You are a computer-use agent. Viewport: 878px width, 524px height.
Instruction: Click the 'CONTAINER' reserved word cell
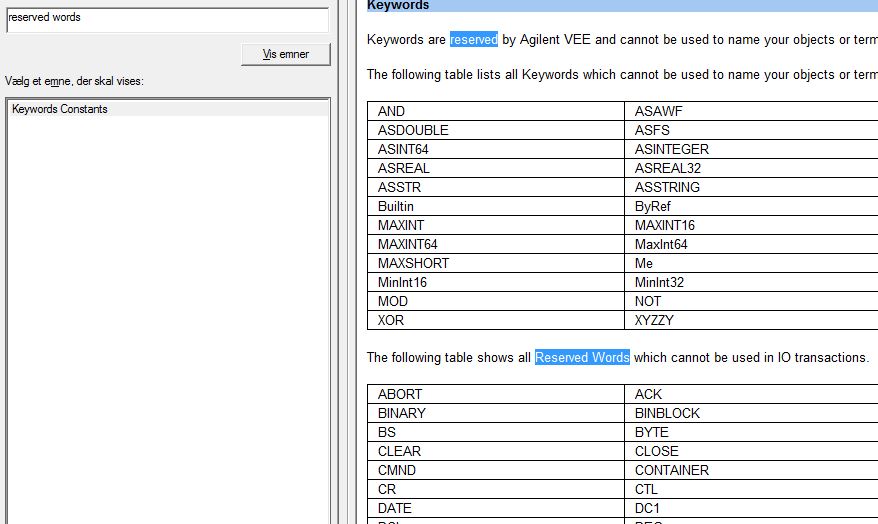tap(671, 471)
